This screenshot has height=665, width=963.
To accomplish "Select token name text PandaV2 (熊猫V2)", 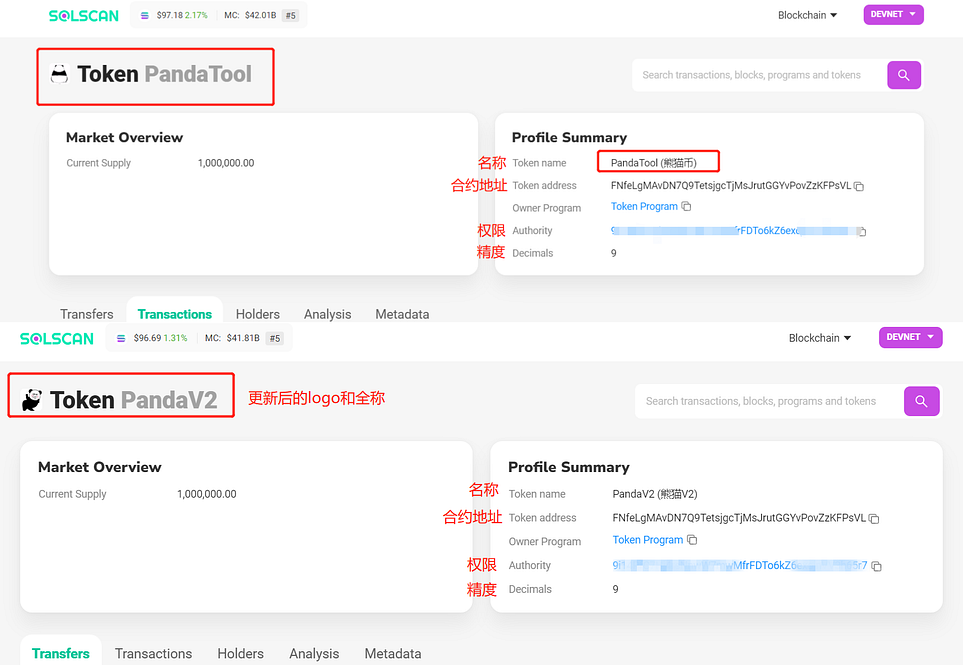I will pos(655,494).
